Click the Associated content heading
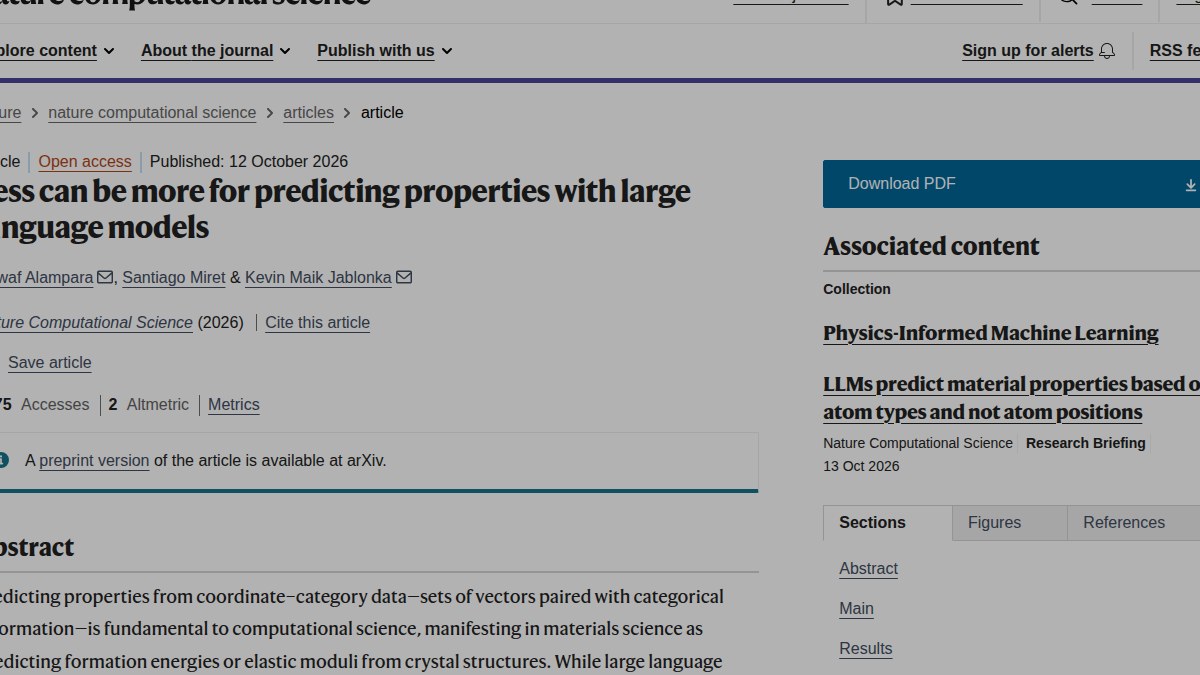Screen dimensions: 1200x675 (x=931, y=246)
